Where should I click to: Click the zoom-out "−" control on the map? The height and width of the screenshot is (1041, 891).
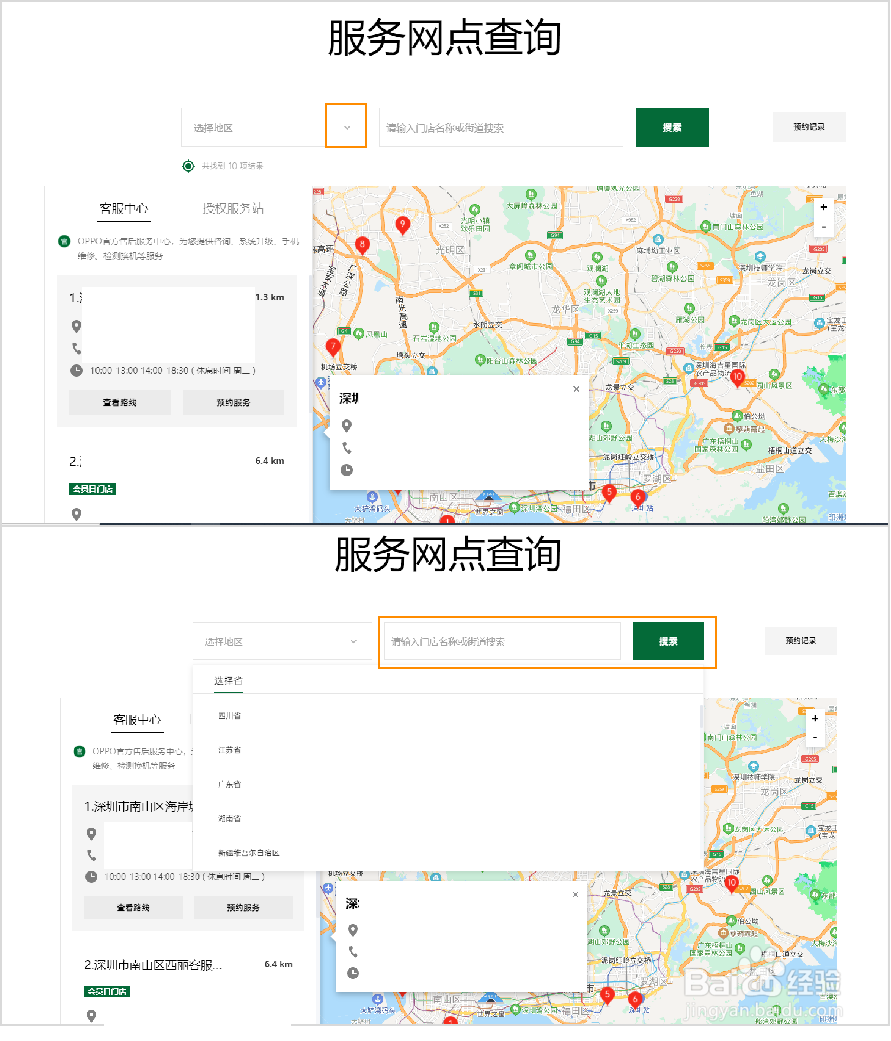click(823, 227)
